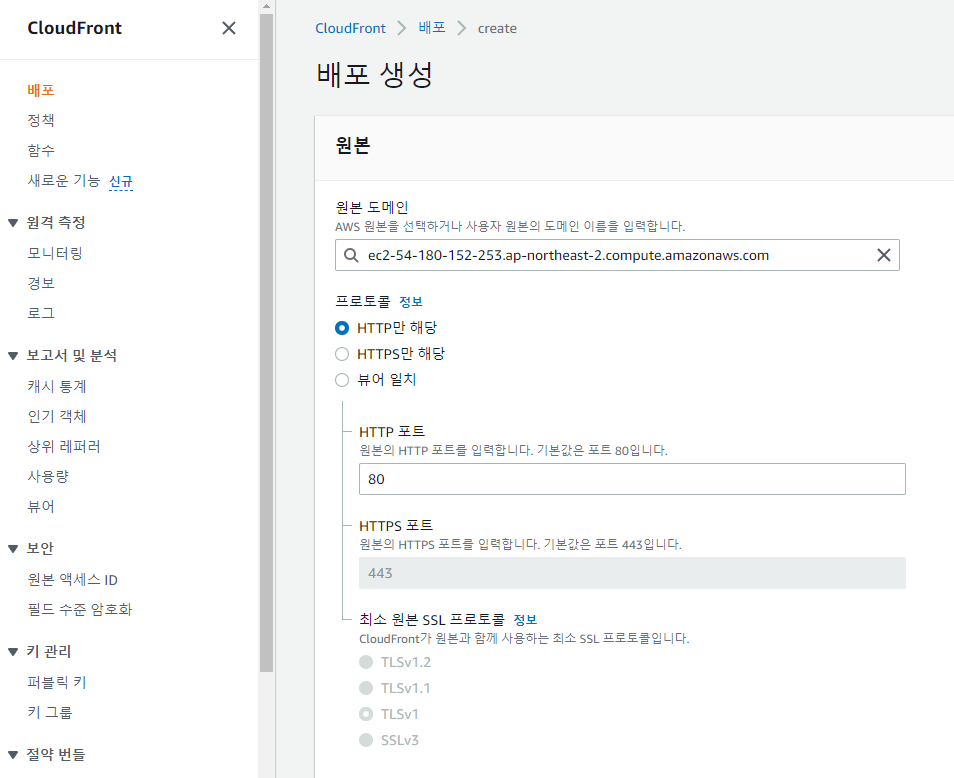Click the search icon in origin domain
The width and height of the screenshot is (954, 778).
tap(351, 255)
